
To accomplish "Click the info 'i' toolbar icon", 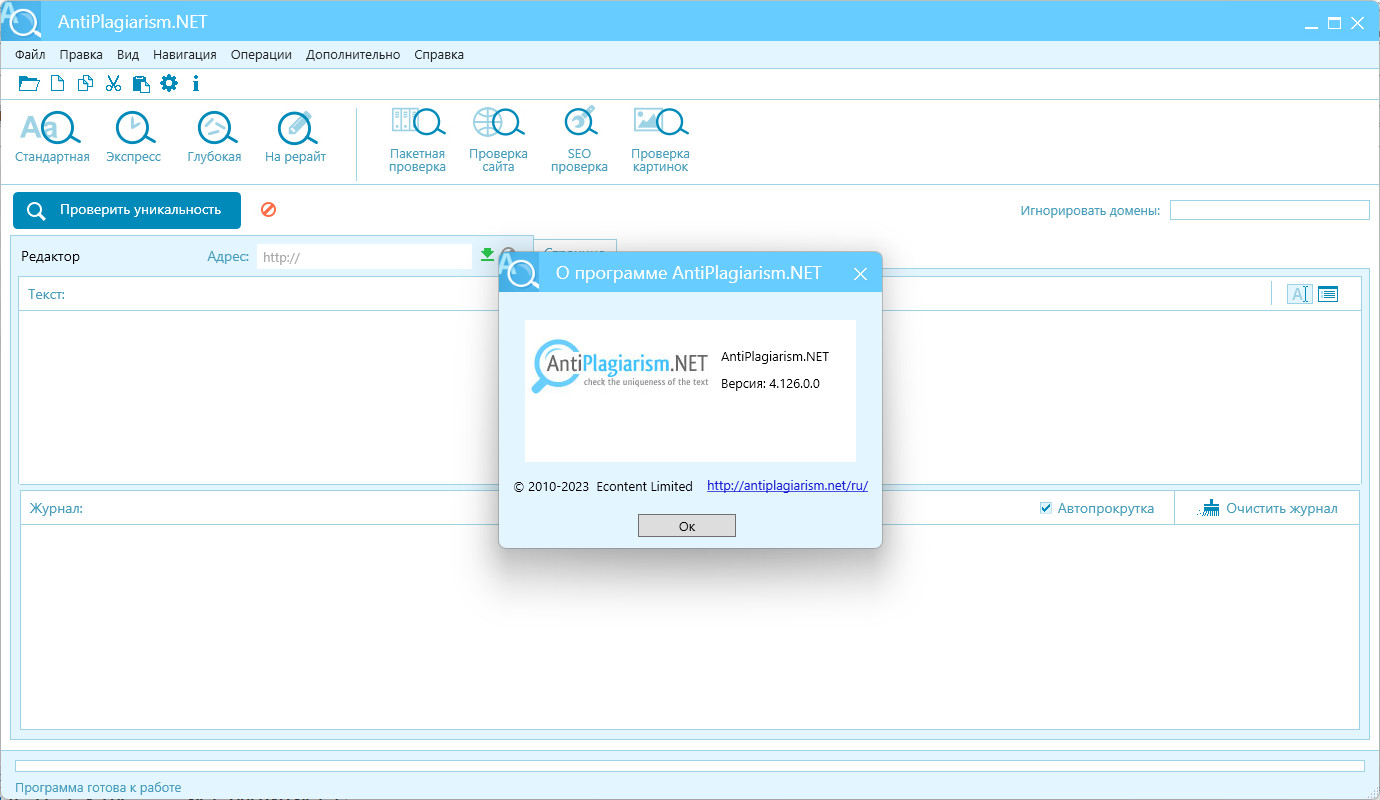I will pyautogui.click(x=196, y=84).
